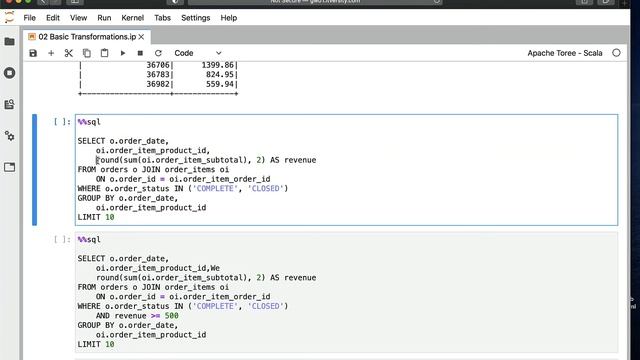Open the Commands palette sidebar icon
640x360 pixels.
pyautogui.click(x=9, y=104)
